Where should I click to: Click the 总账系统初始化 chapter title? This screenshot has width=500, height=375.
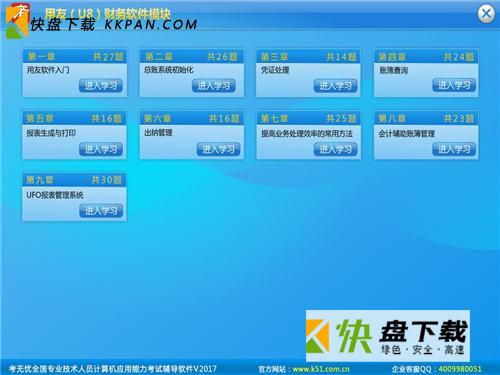169,70
